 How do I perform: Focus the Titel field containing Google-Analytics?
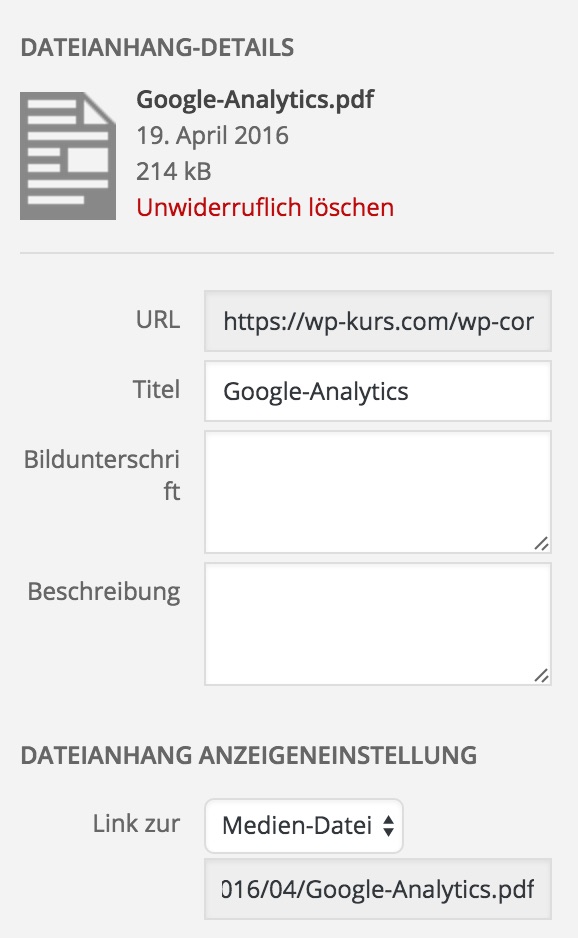pyautogui.click(x=378, y=391)
